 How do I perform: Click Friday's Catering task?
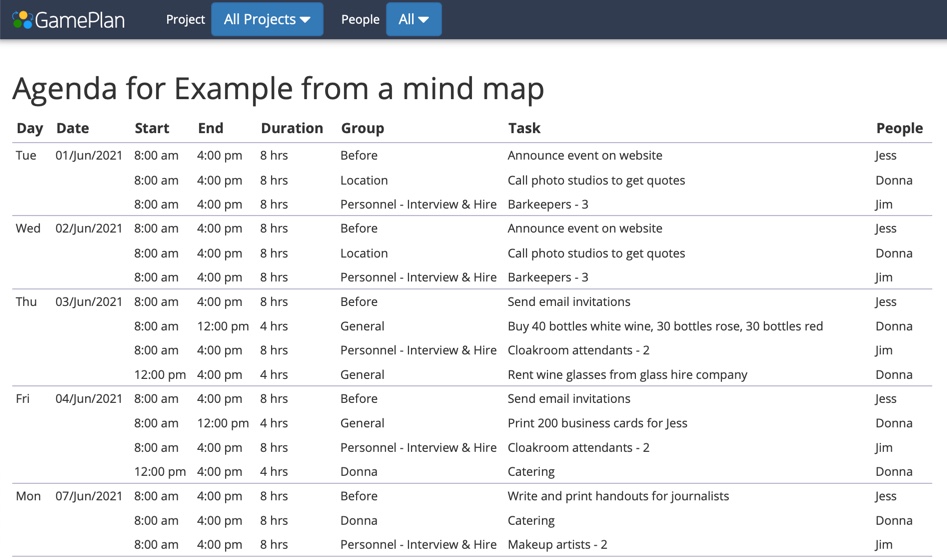531,472
